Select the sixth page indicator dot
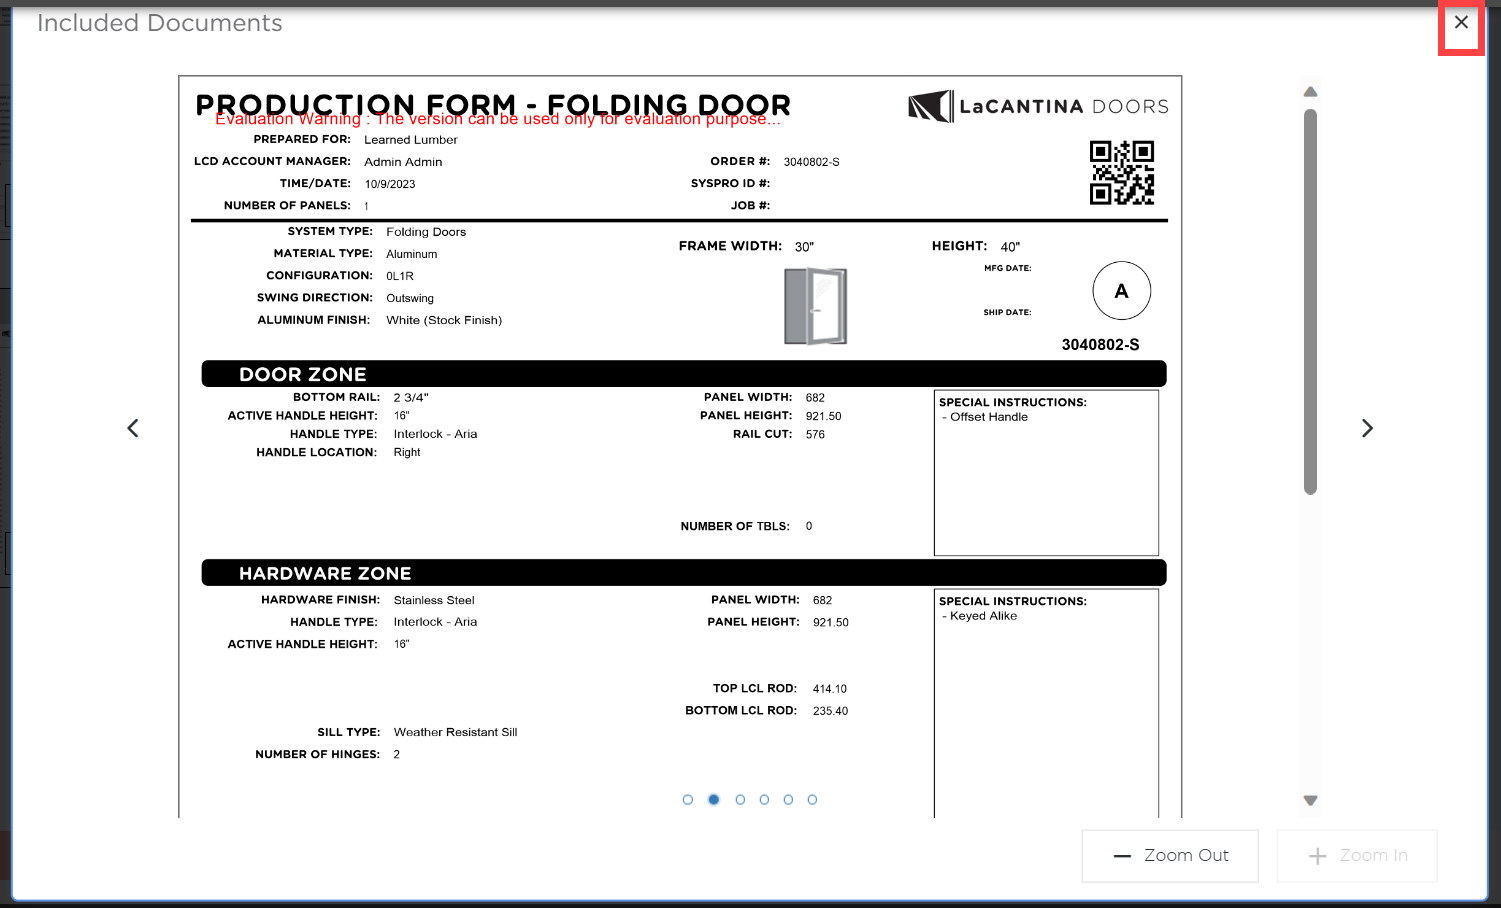 pyautogui.click(x=812, y=800)
